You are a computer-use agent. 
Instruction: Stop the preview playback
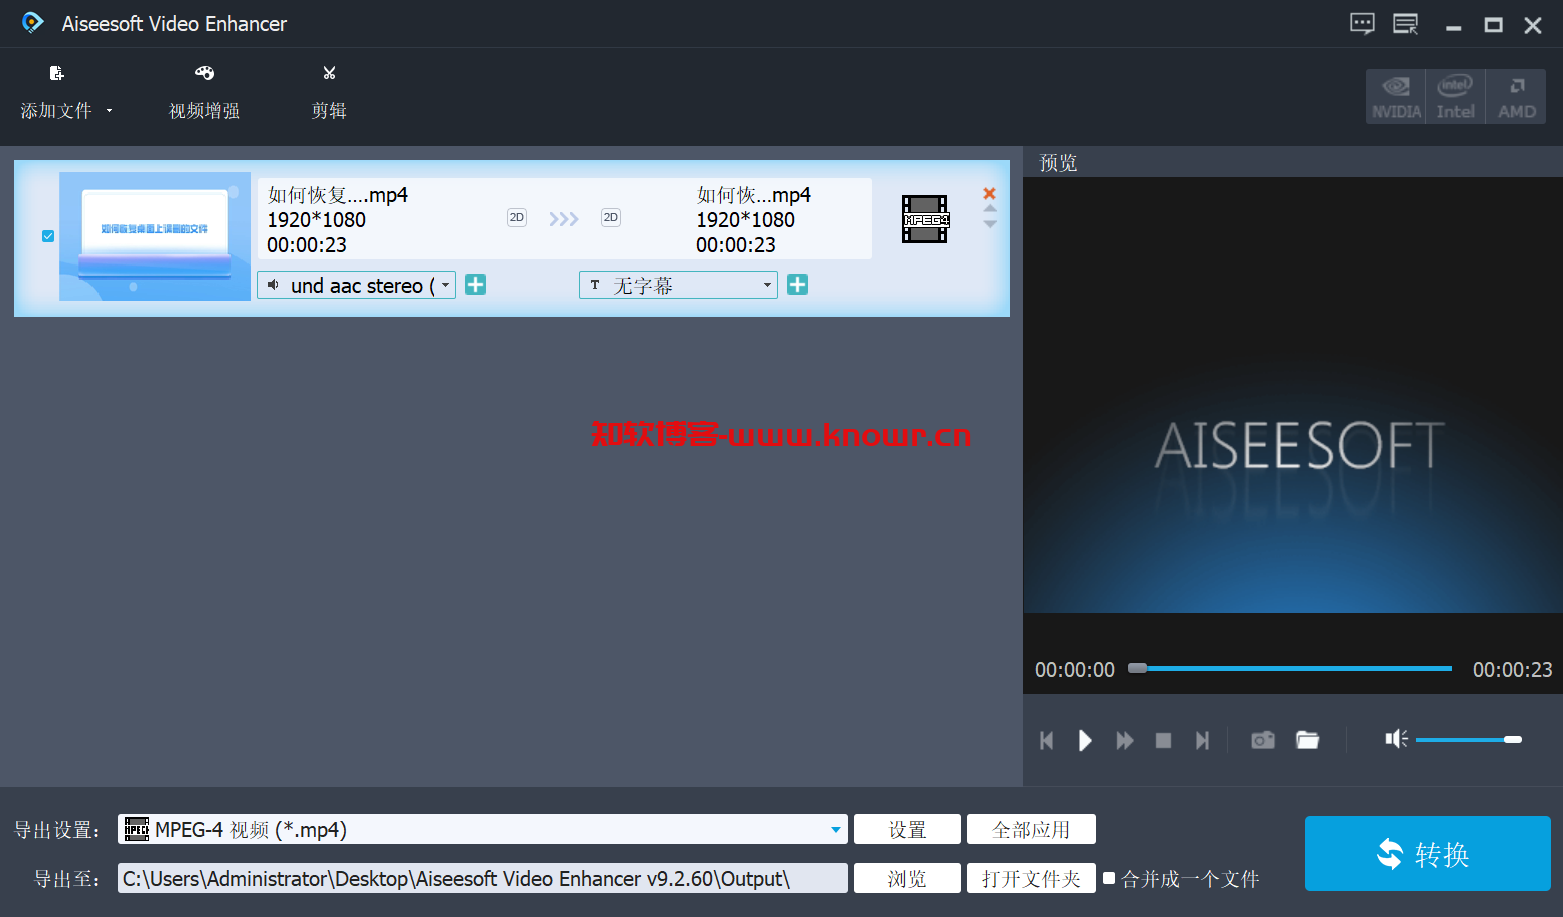(1163, 740)
